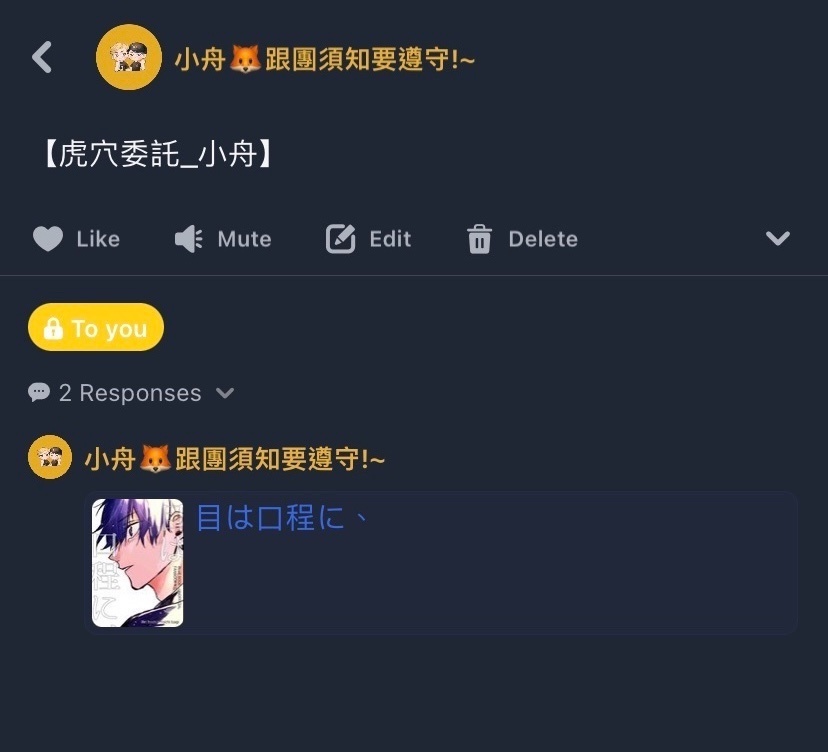The image size is (828, 752).
Task: Open the manga cover thumbnail
Action: [x=137, y=563]
